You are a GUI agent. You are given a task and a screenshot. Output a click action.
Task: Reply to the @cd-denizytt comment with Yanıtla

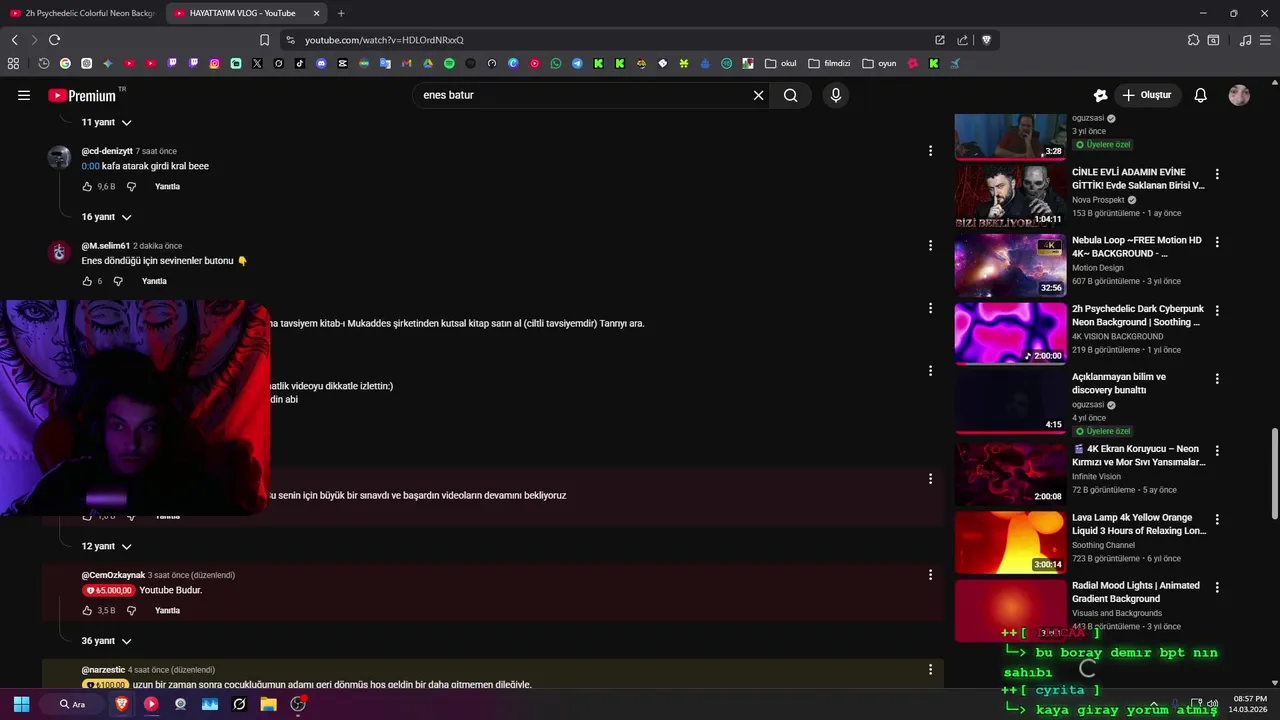click(167, 187)
